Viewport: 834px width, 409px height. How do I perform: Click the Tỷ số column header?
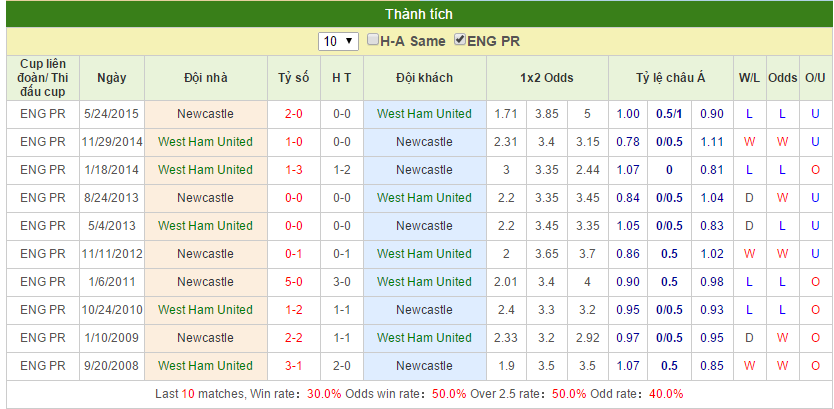294,78
